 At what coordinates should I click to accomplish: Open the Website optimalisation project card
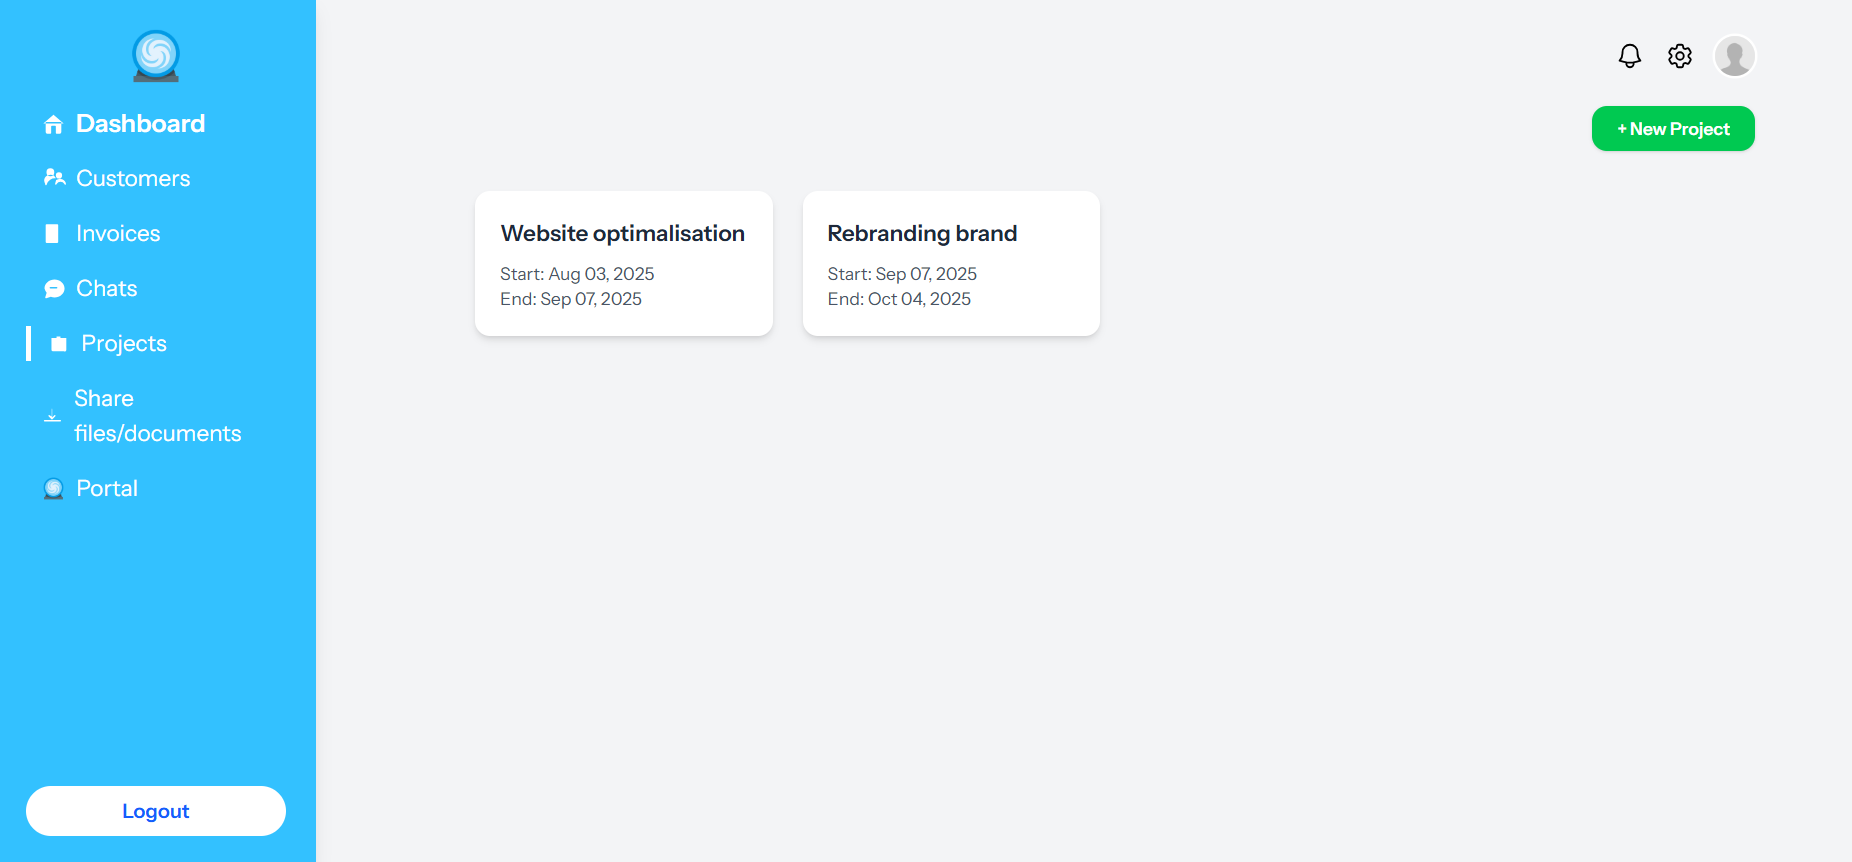pyautogui.click(x=623, y=263)
